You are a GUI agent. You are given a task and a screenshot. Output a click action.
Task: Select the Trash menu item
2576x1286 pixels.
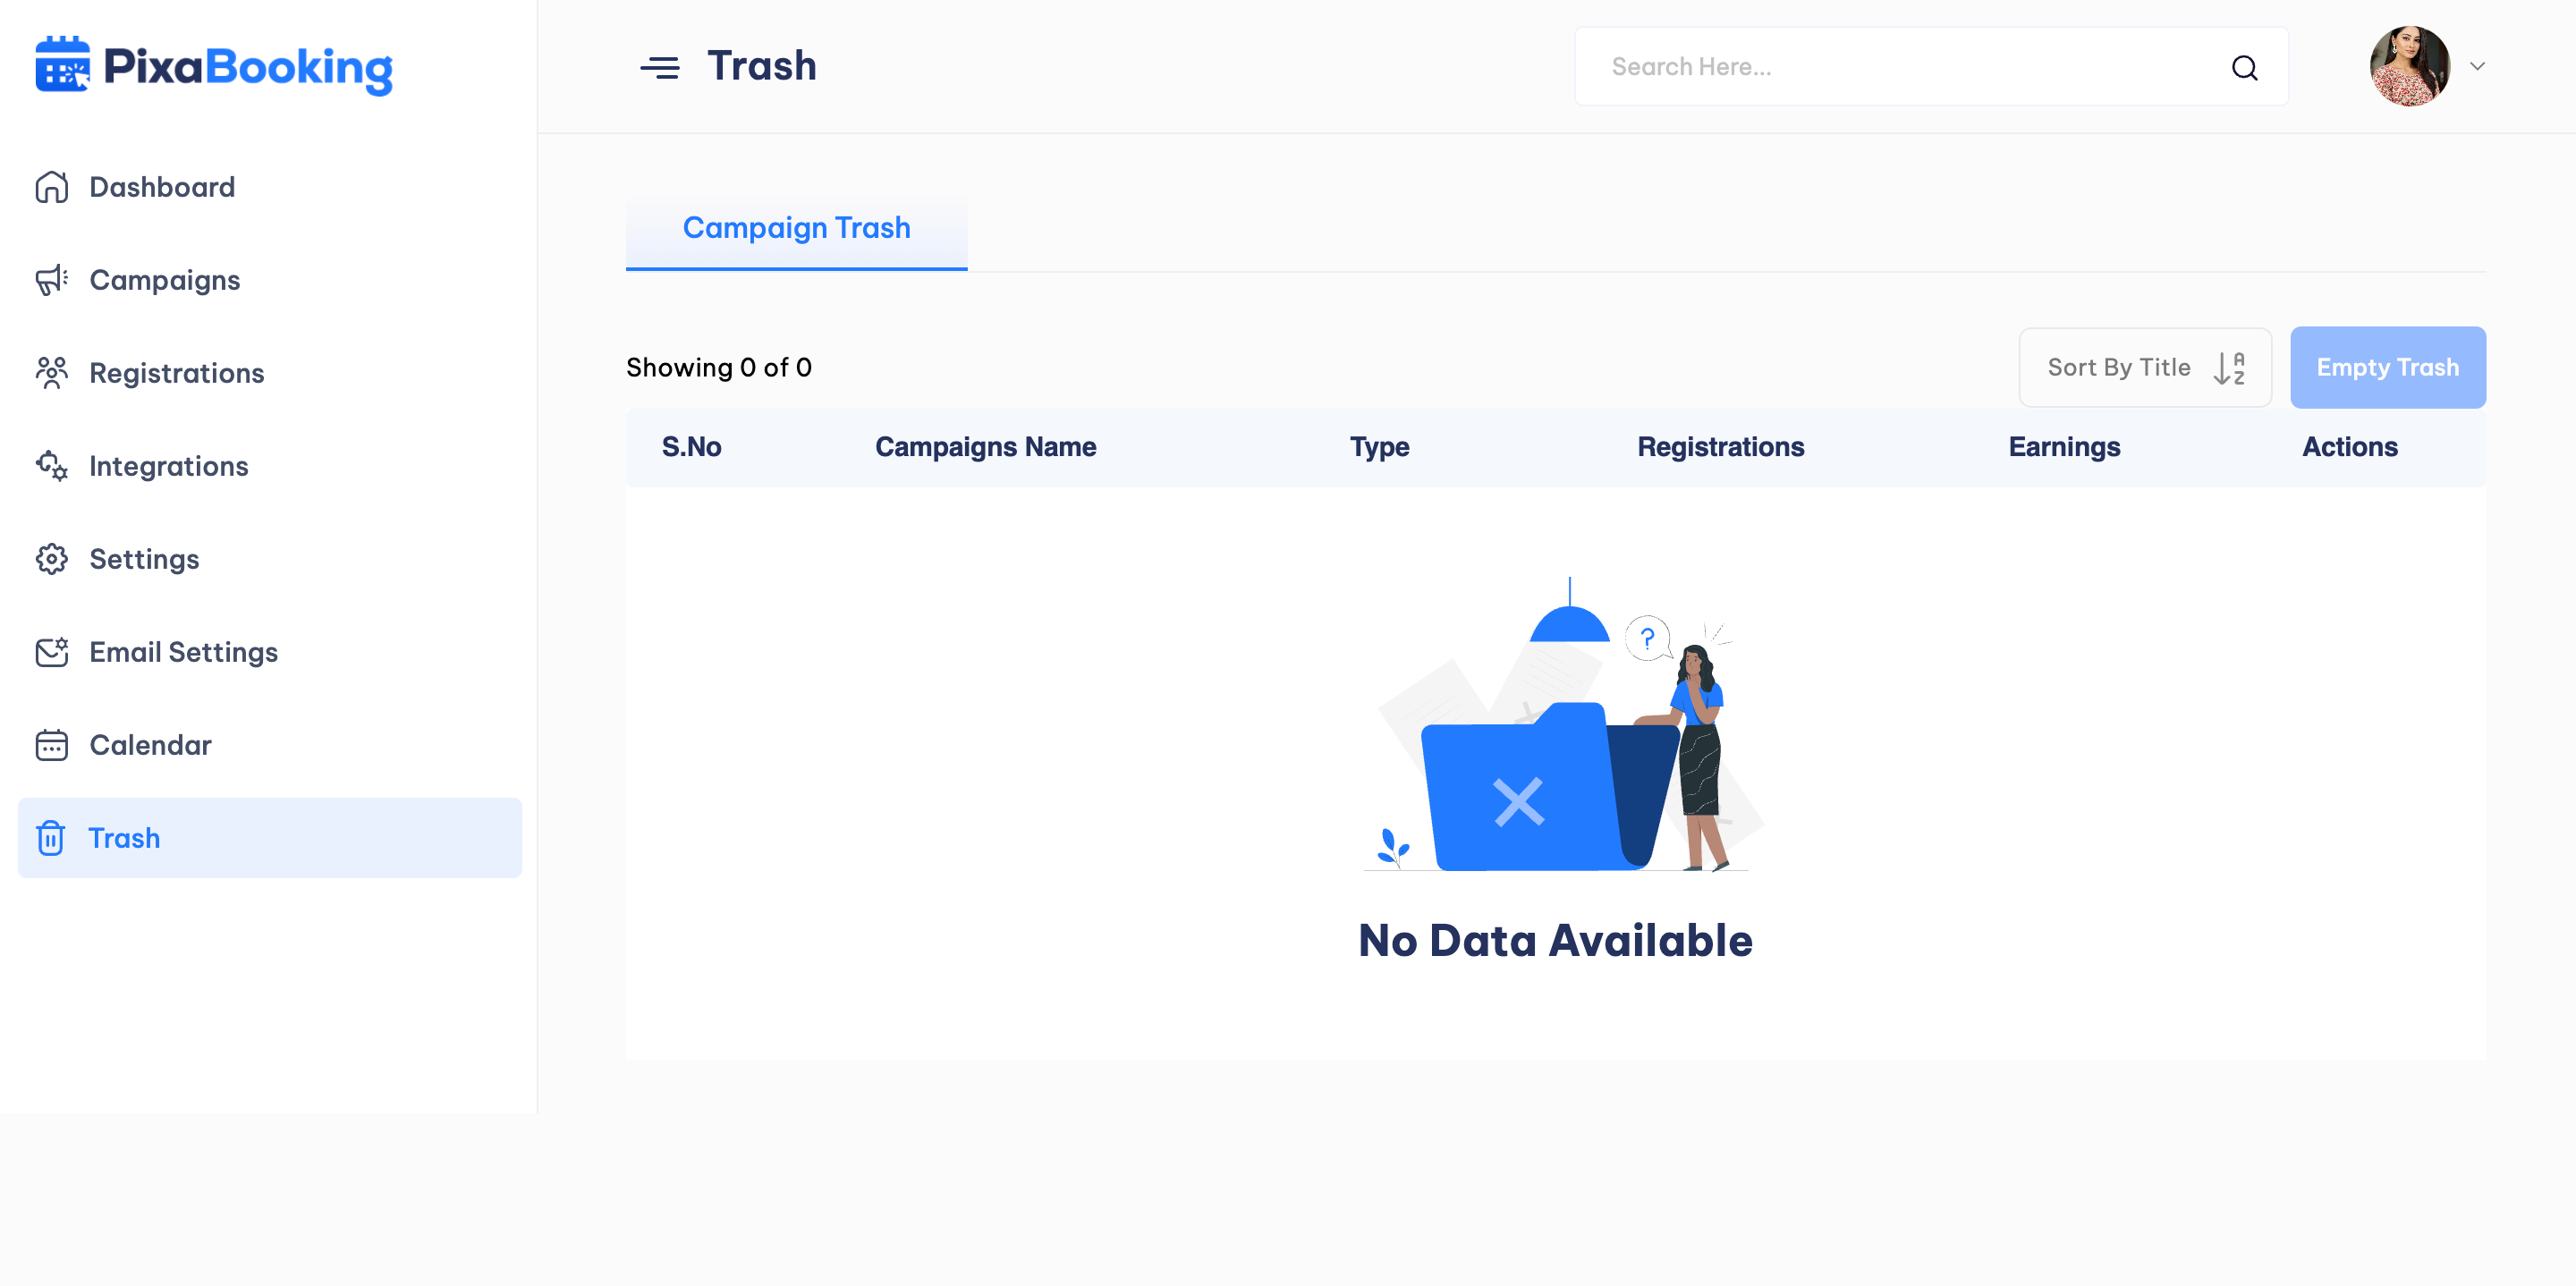[x=270, y=838]
